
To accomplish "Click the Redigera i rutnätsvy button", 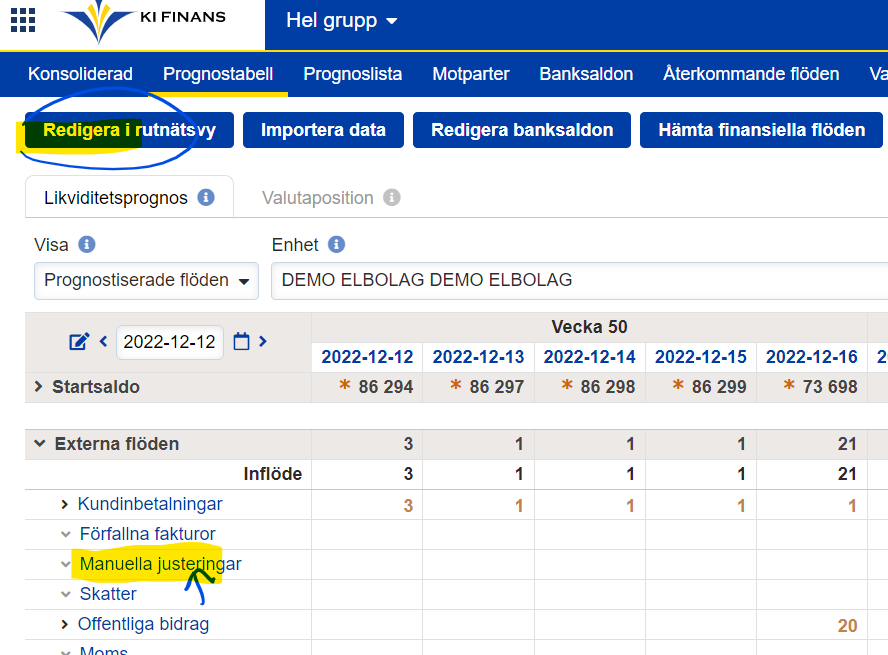I will (x=129, y=130).
